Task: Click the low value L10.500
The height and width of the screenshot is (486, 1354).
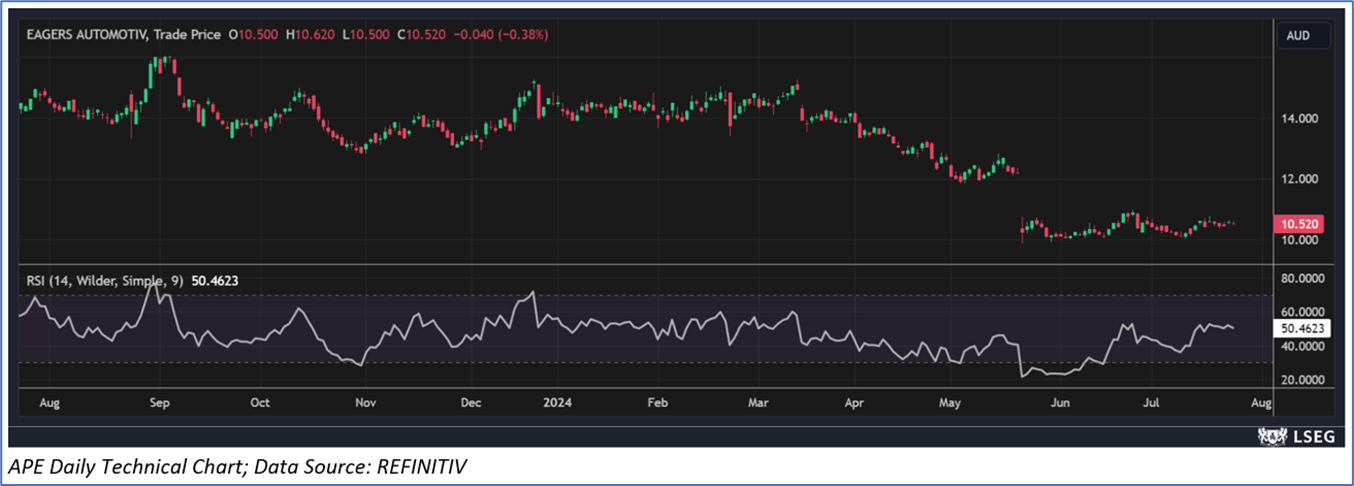Action: [x=366, y=35]
